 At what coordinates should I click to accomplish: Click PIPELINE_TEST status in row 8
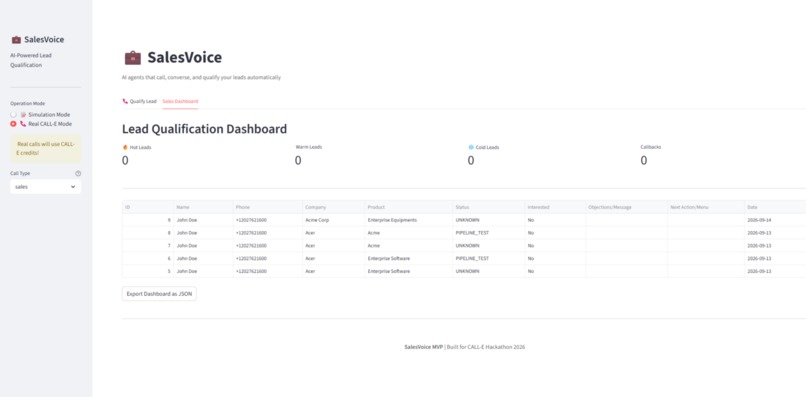coord(488,233)
